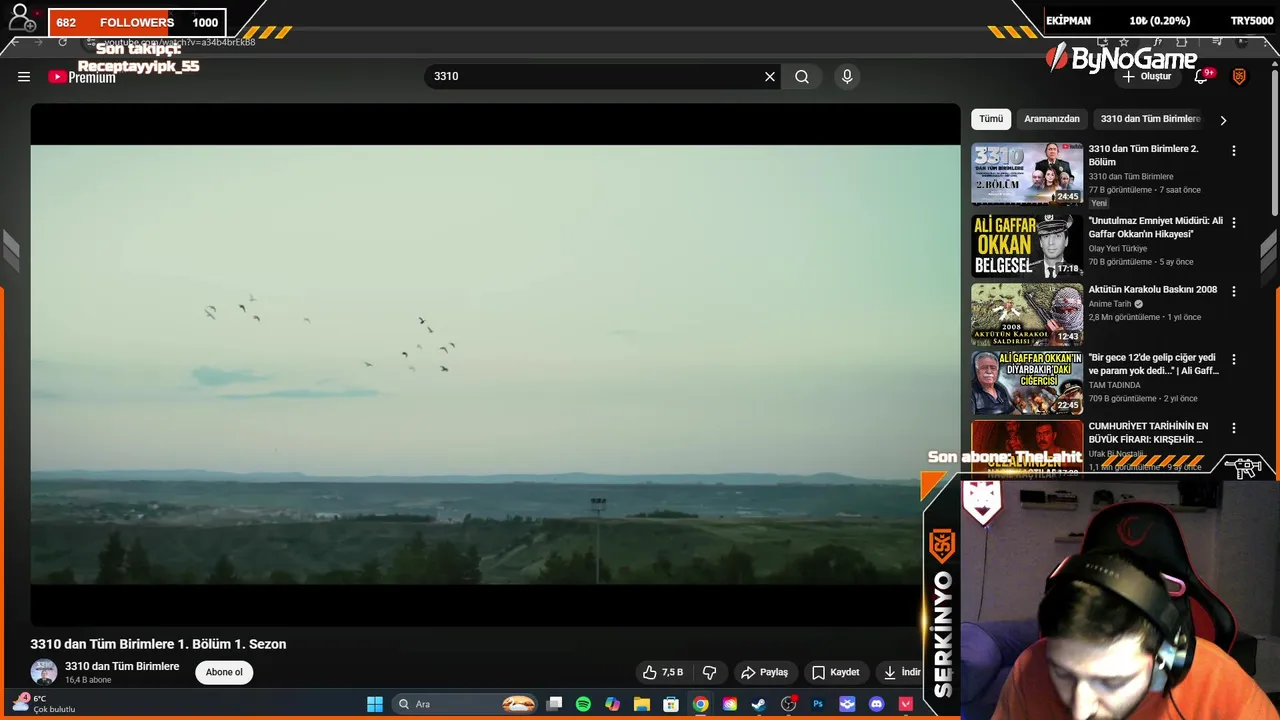
Task: Open Discord from the taskbar
Action: click(x=877, y=704)
